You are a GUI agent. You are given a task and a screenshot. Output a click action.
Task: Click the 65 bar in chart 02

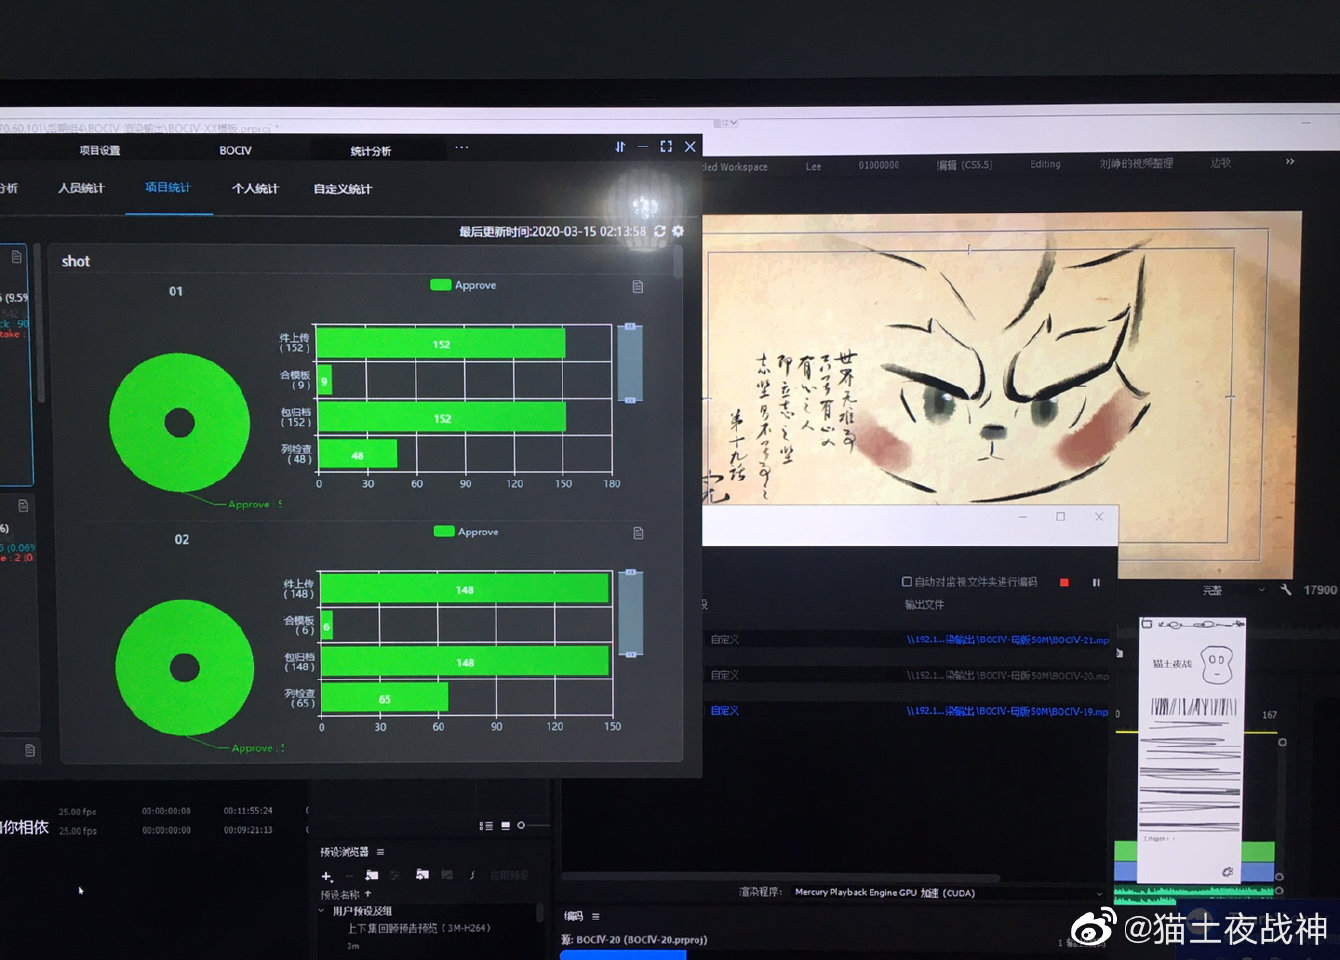click(x=385, y=698)
